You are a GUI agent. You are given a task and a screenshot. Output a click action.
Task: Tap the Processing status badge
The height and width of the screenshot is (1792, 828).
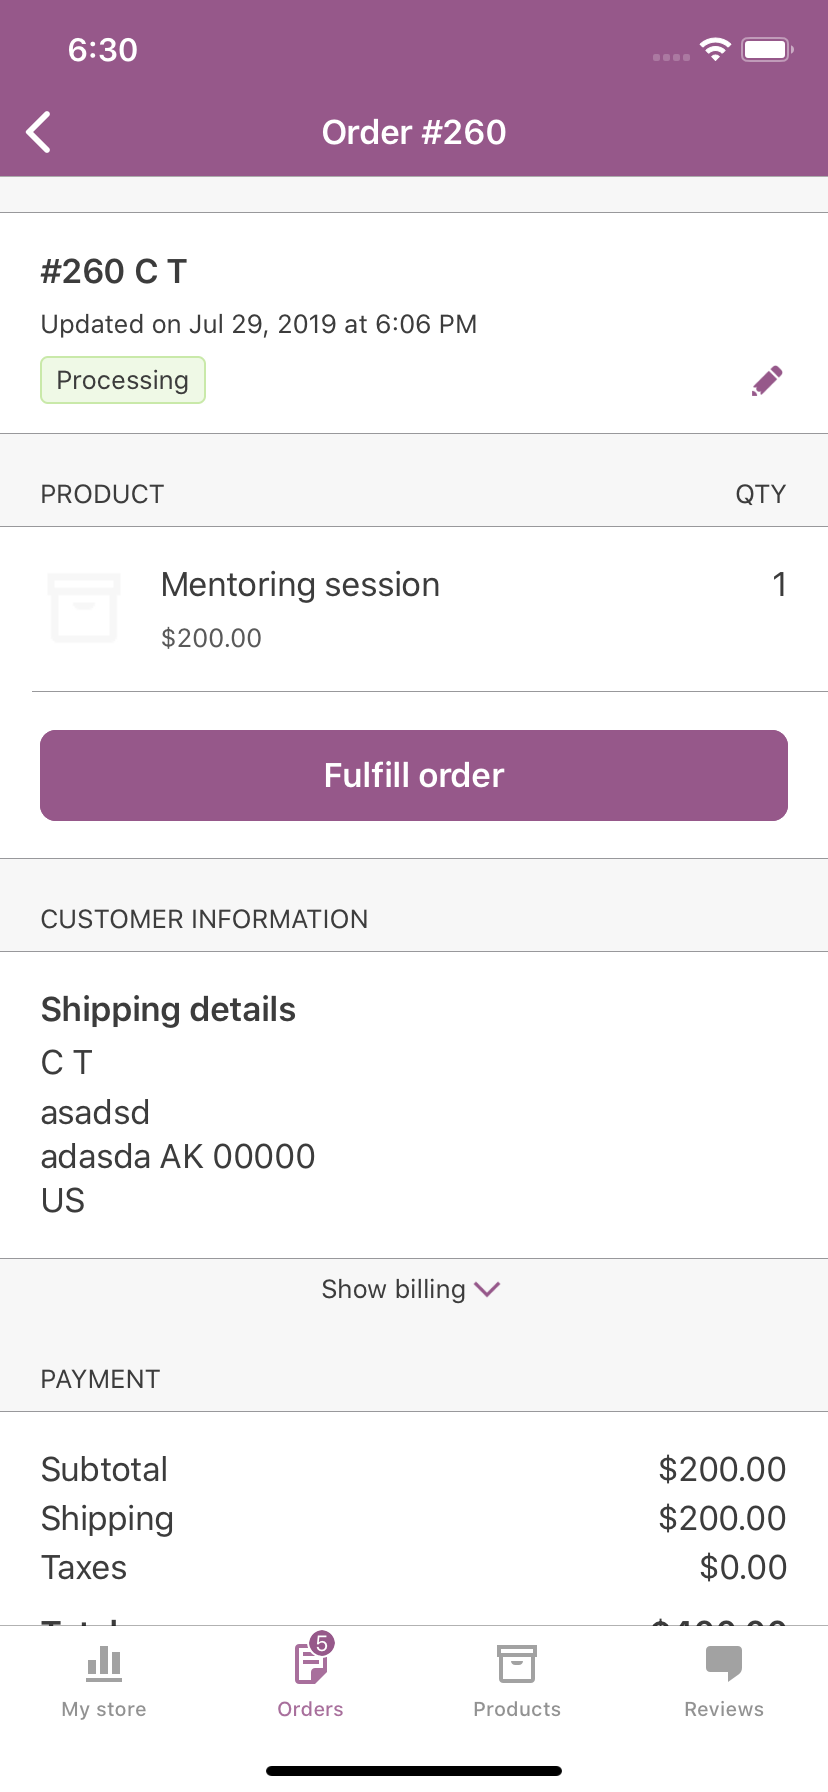tap(123, 381)
